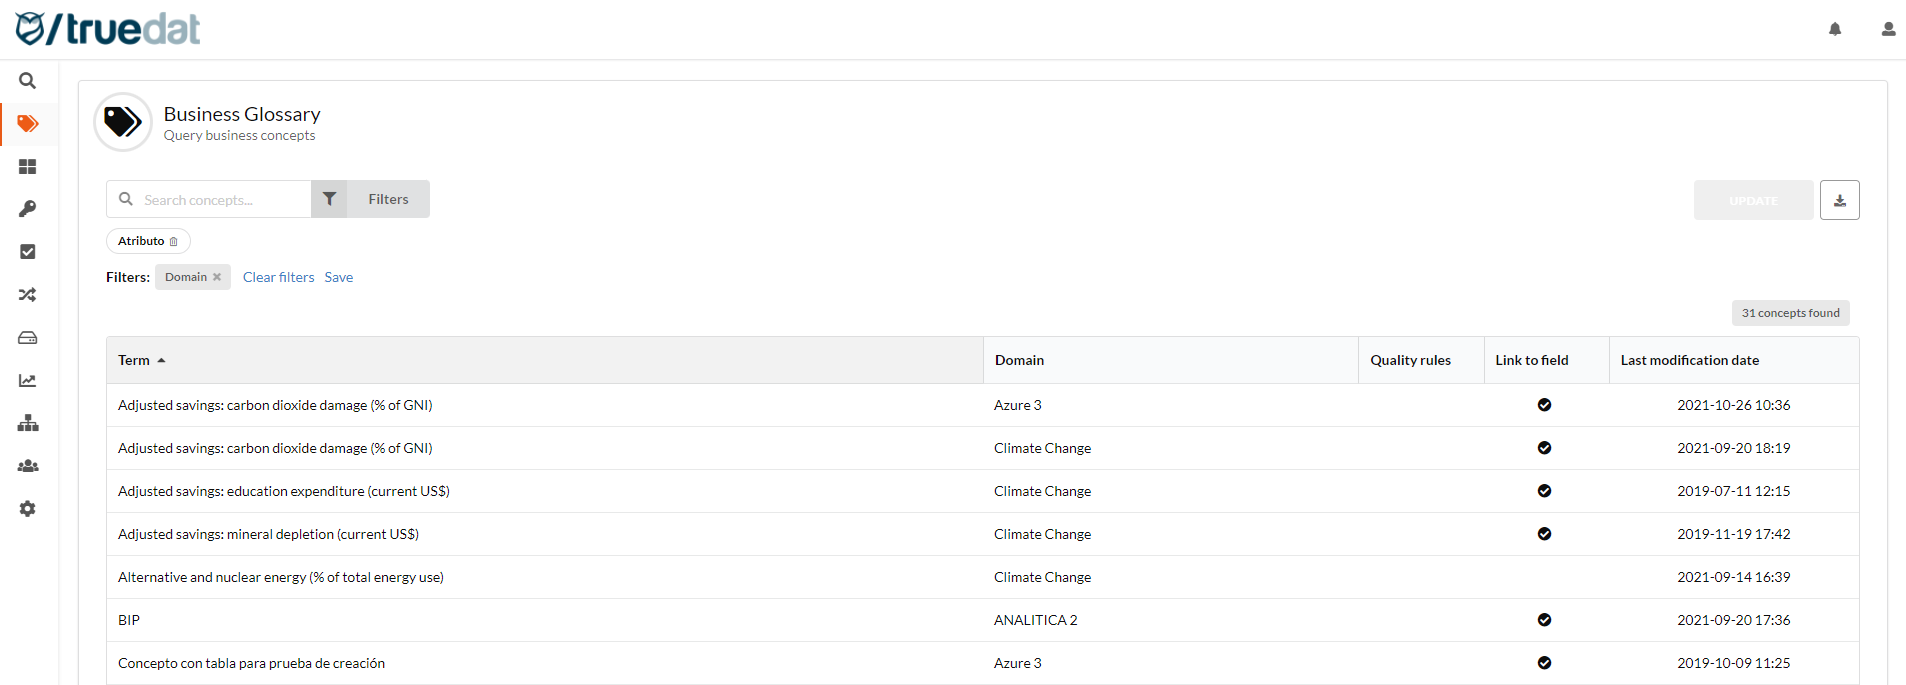Open the users group icon in sidebar
This screenshot has height=685, width=1906.
(28, 466)
